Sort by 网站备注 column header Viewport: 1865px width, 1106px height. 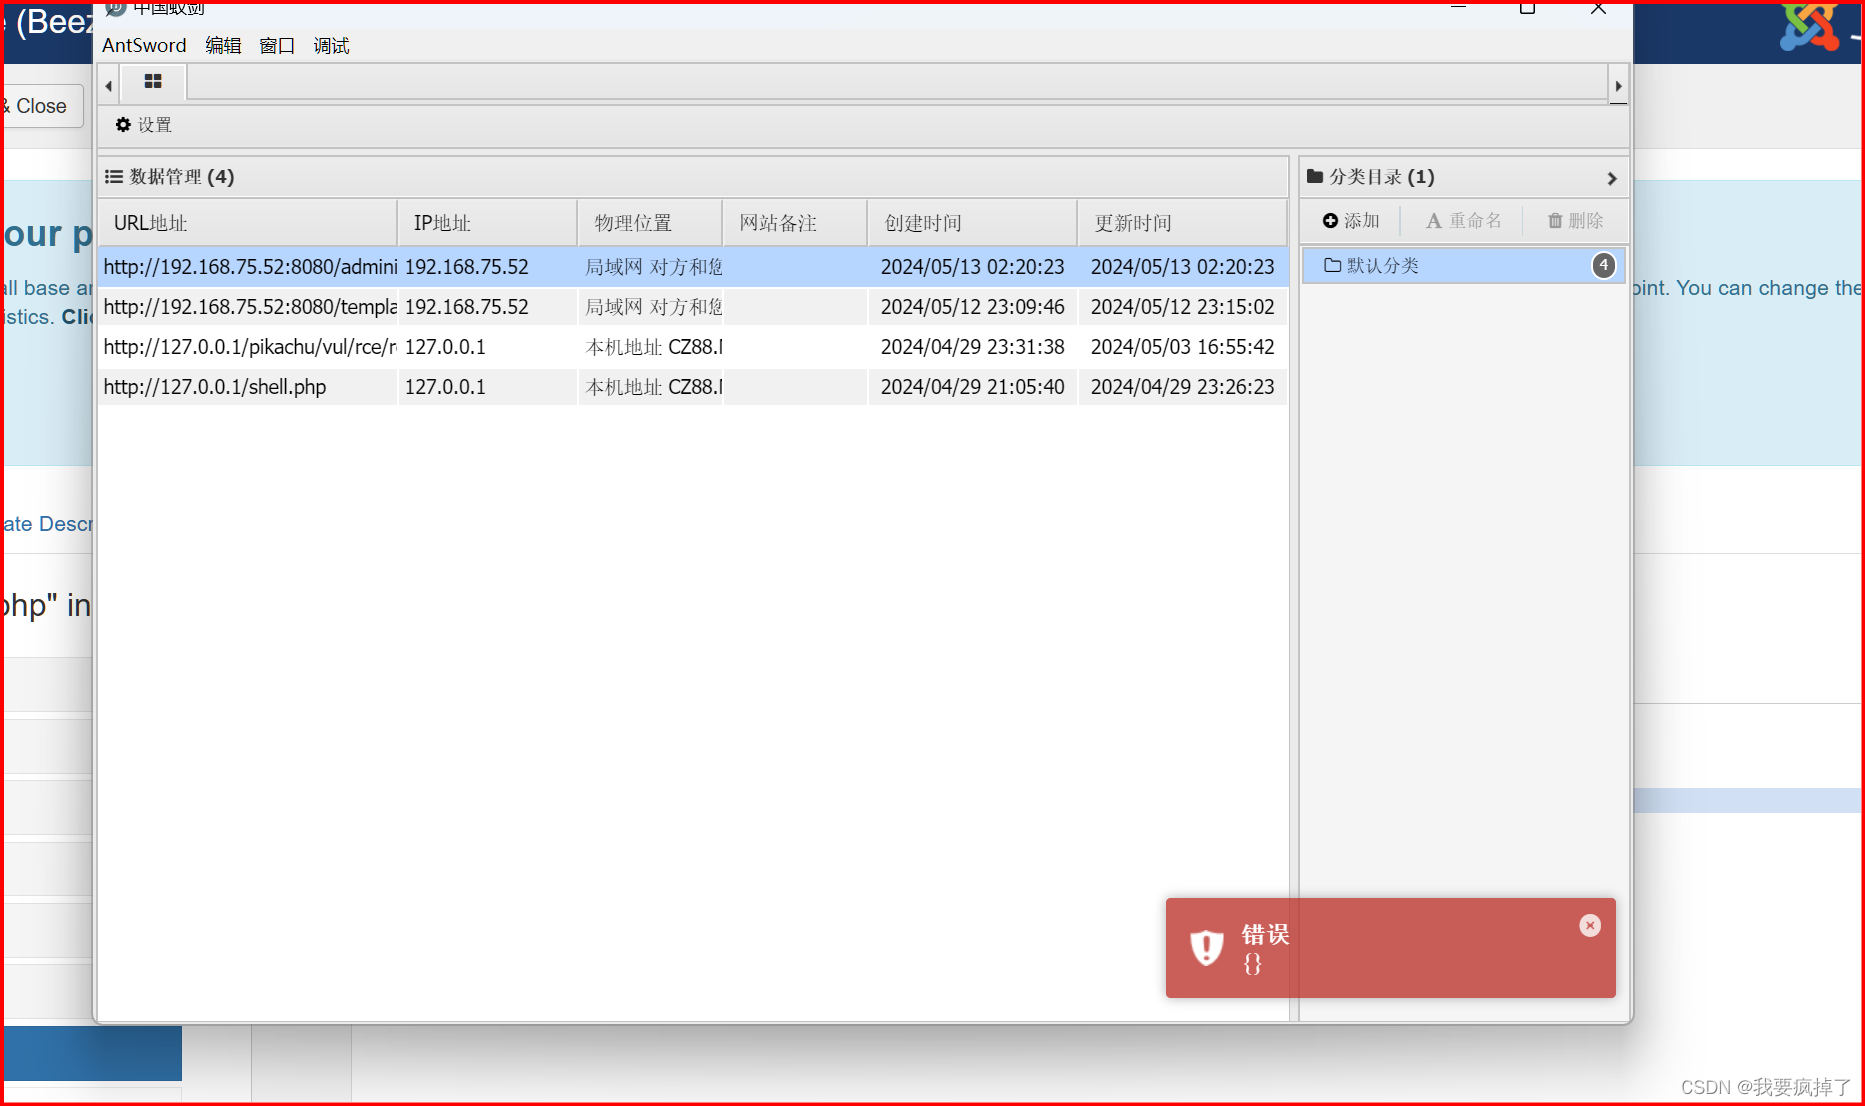coord(794,223)
